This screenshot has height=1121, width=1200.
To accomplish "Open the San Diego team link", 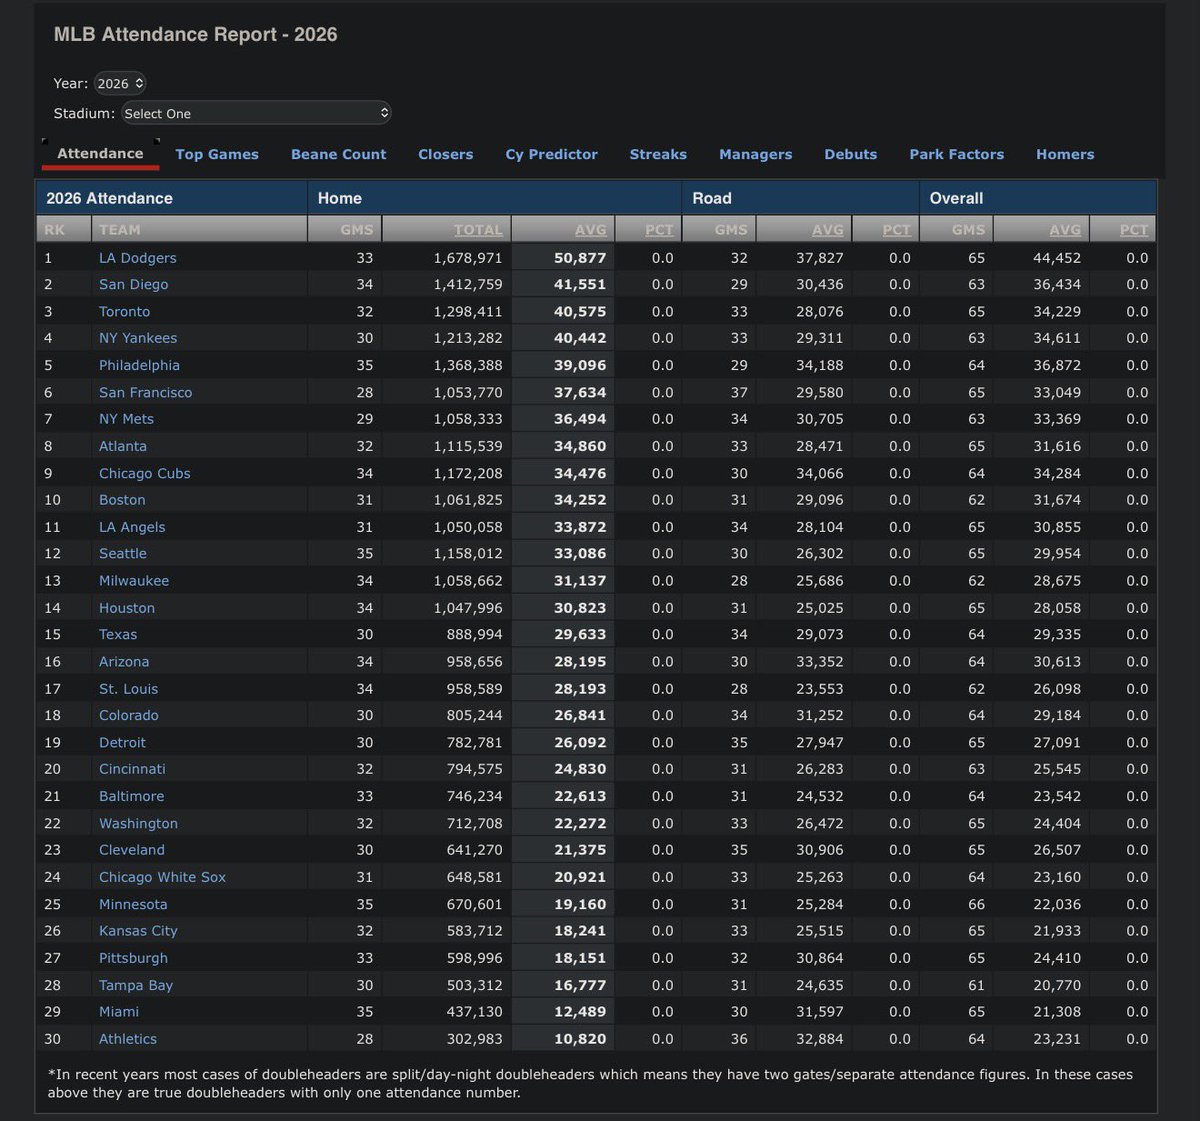I will click(133, 285).
